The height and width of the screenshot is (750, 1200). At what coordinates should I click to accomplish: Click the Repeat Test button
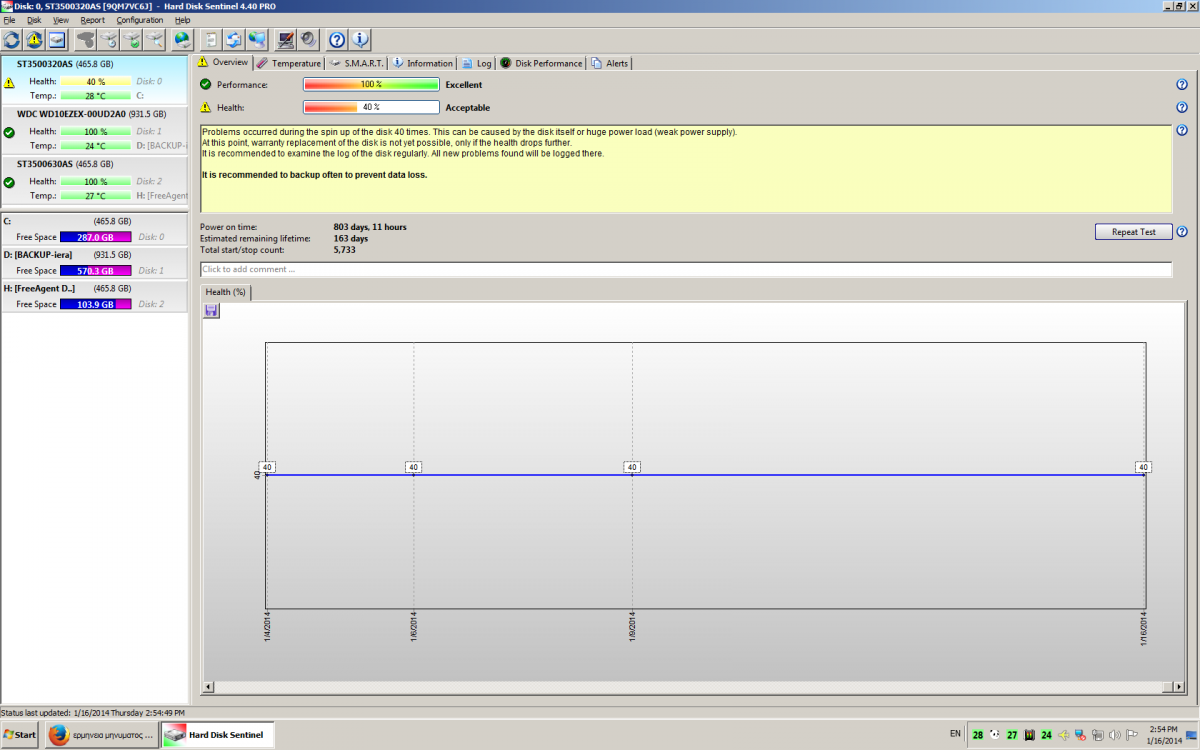[x=1133, y=232]
